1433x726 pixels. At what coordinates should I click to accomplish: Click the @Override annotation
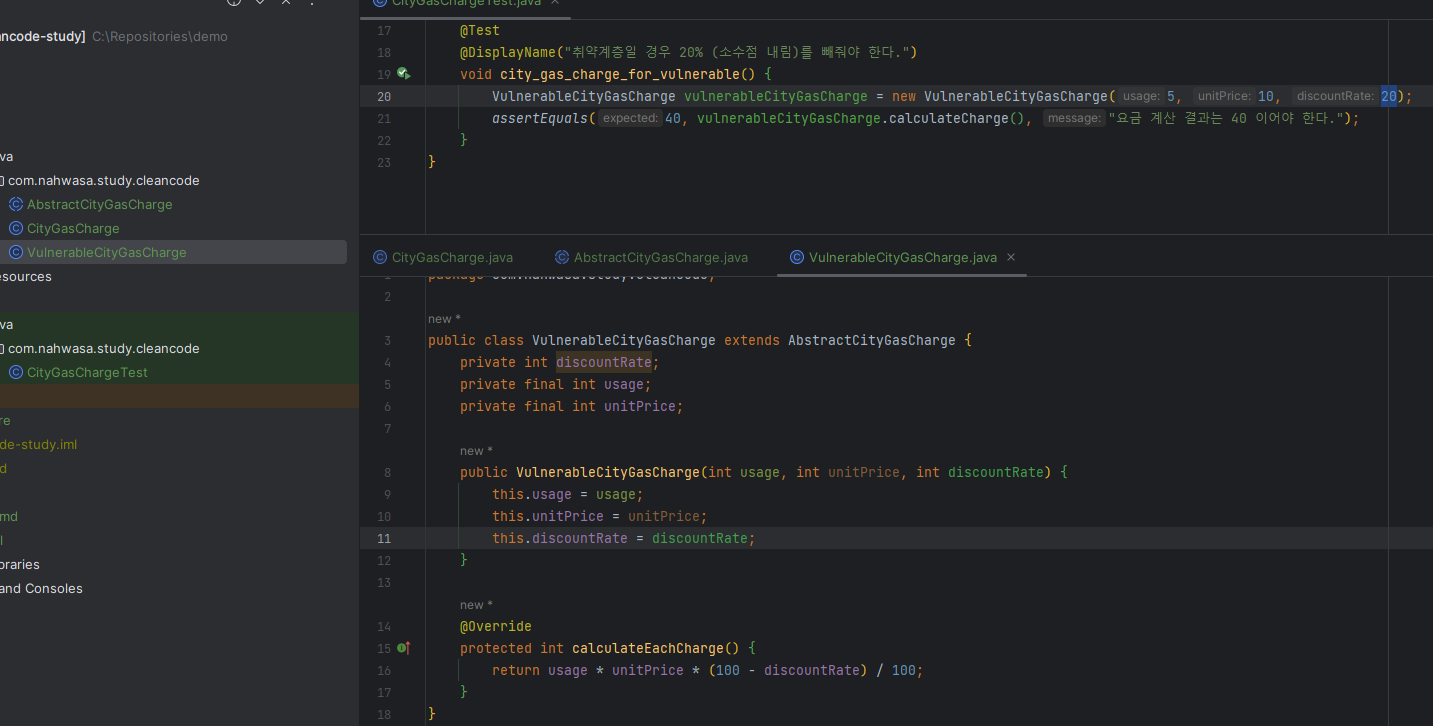[x=496, y=626]
